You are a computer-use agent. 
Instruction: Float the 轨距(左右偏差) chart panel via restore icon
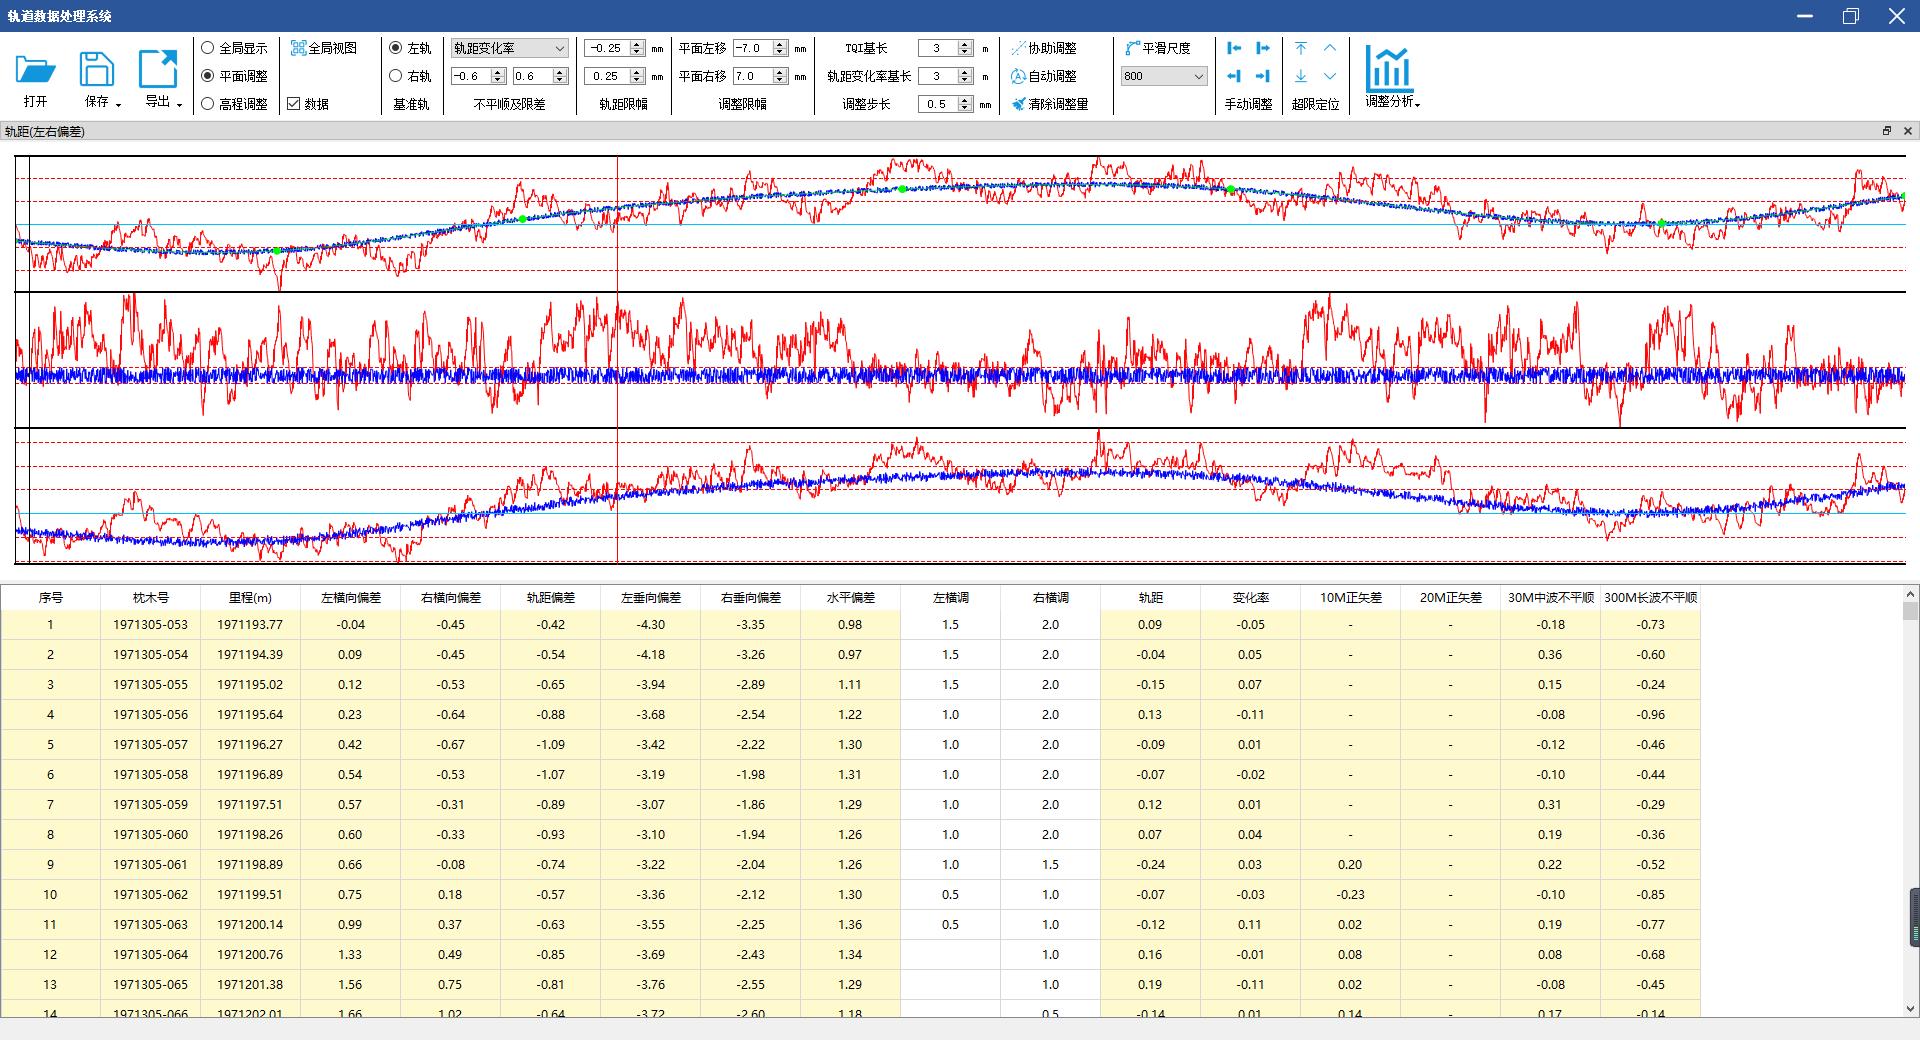pyautogui.click(x=1887, y=131)
